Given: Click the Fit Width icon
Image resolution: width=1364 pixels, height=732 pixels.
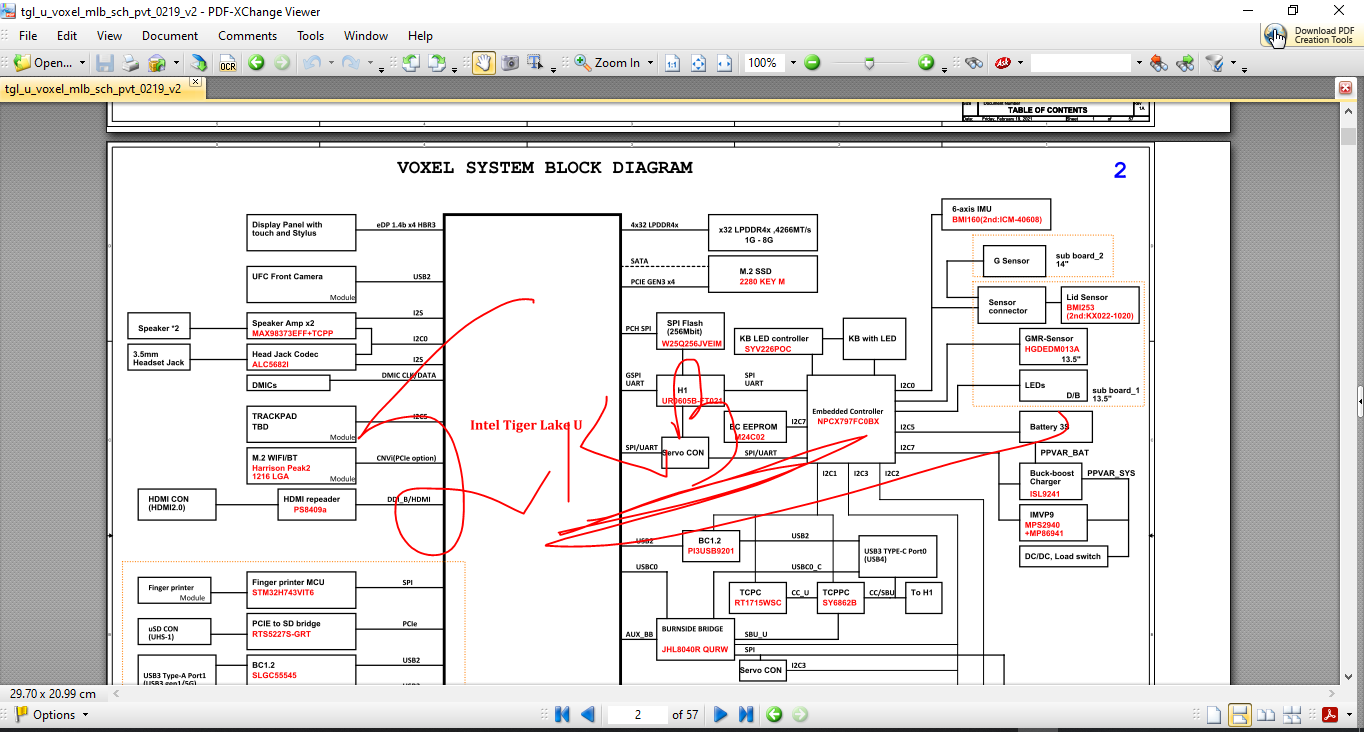Looking at the screenshot, I should pyautogui.click(x=724, y=62).
